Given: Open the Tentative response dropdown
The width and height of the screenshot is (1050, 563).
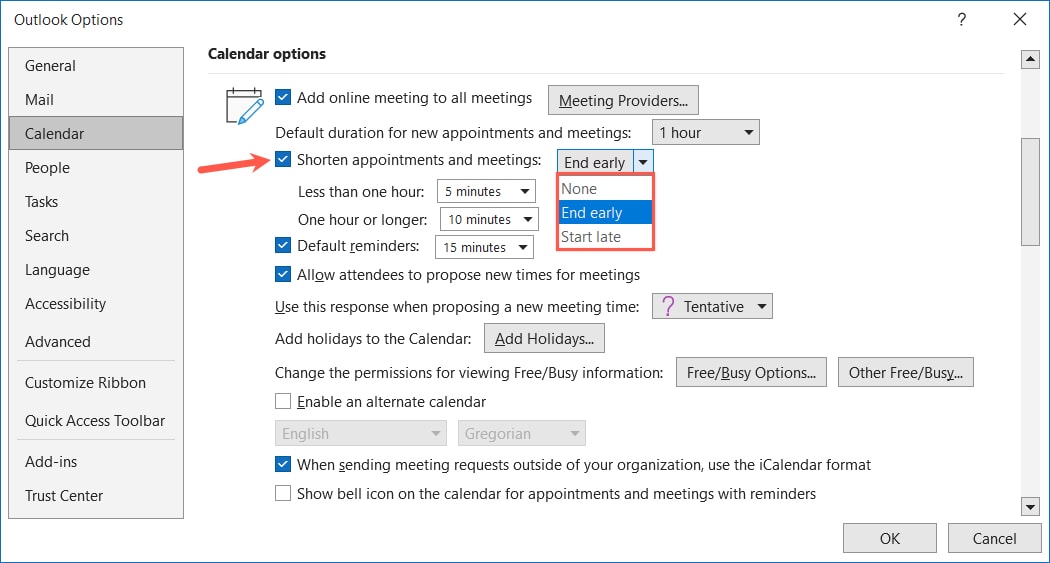Looking at the screenshot, I should pyautogui.click(x=712, y=306).
